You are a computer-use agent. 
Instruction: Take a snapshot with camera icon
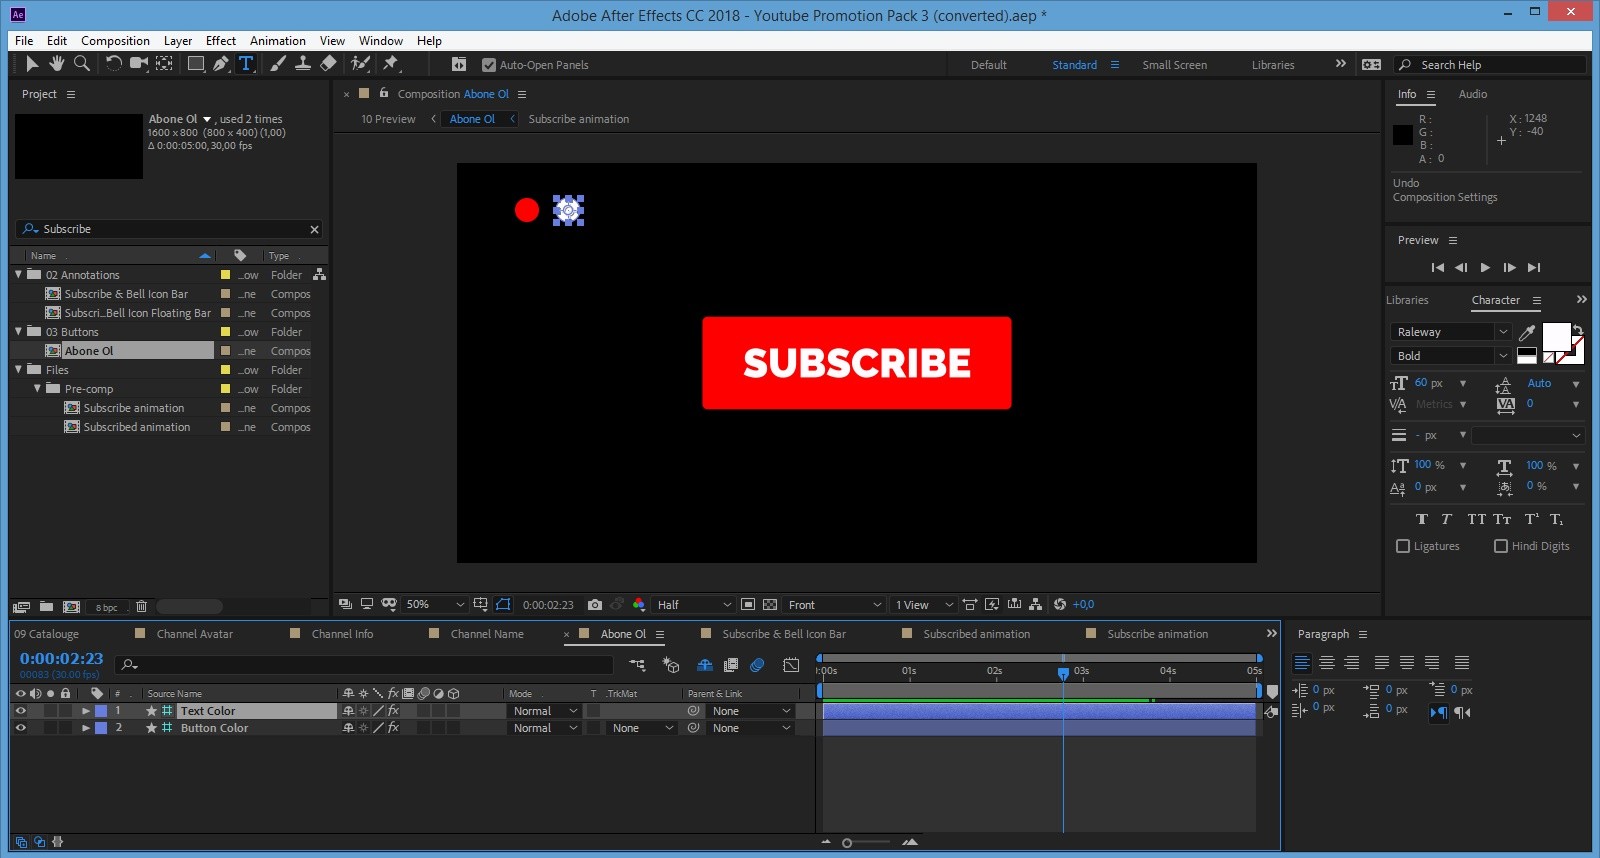[595, 604]
